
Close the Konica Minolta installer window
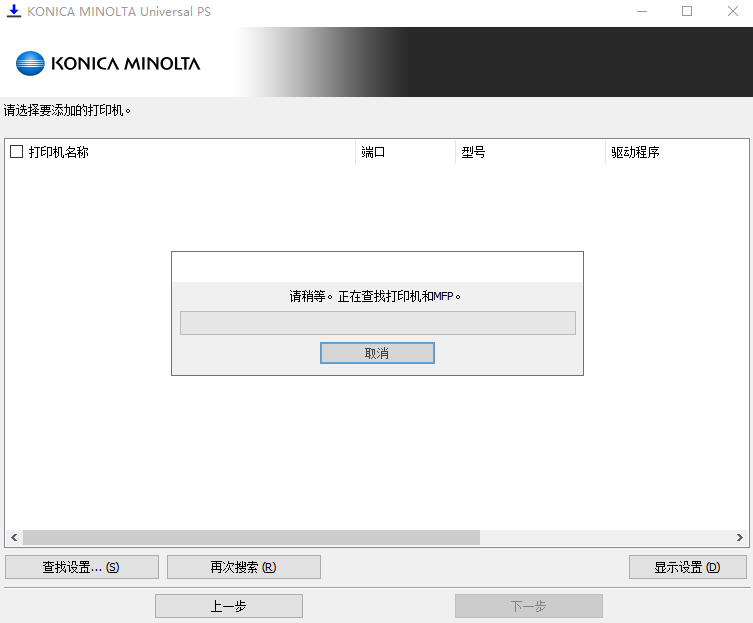731,11
